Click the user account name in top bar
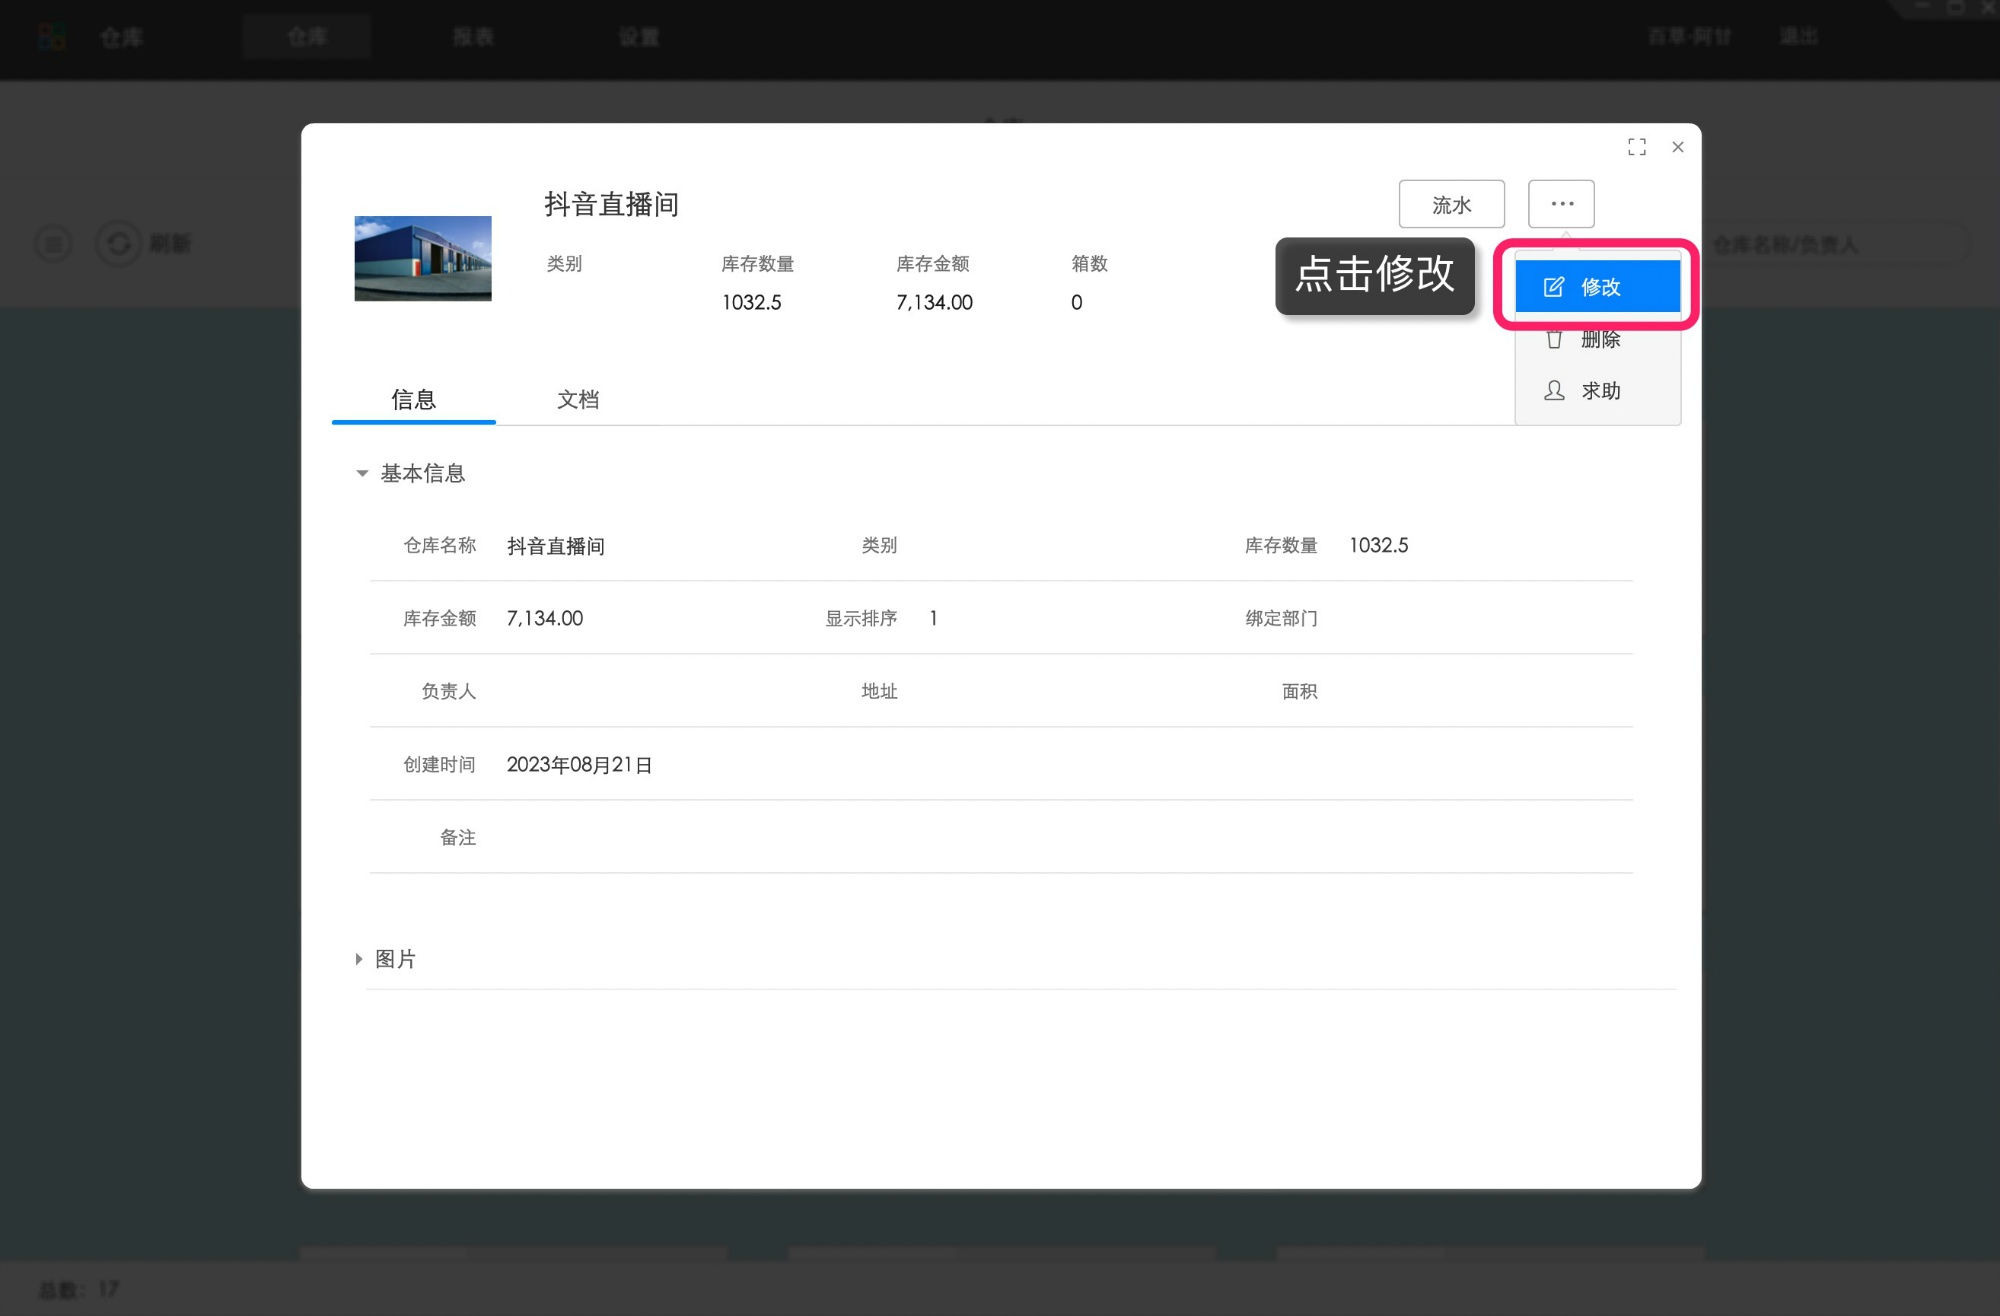Screen dimensions: 2000x1316 pos(1690,37)
